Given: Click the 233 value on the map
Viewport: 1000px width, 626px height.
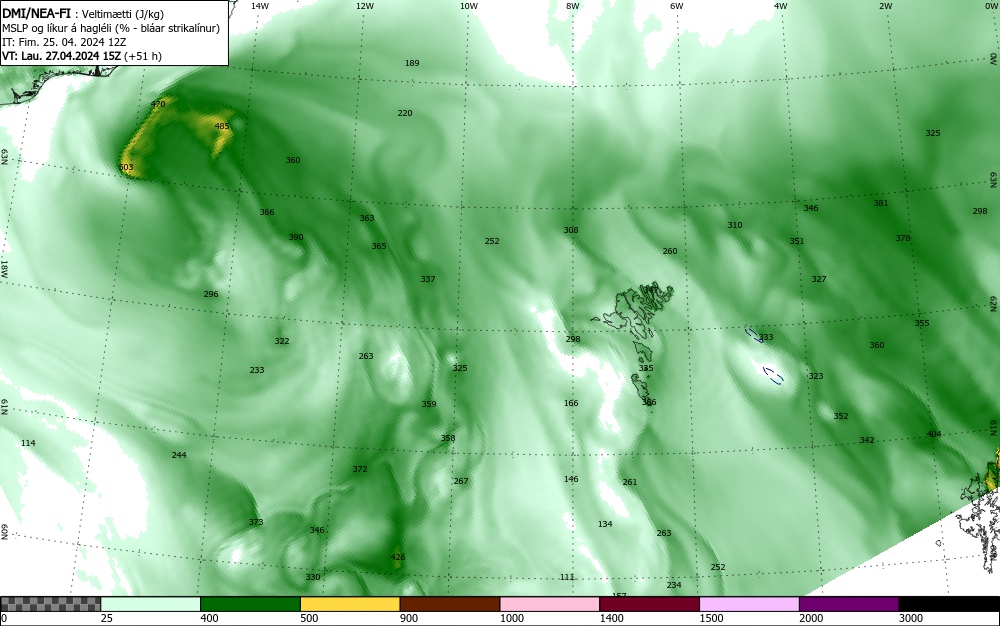Looking at the screenshot, I should tap(257, 370).
